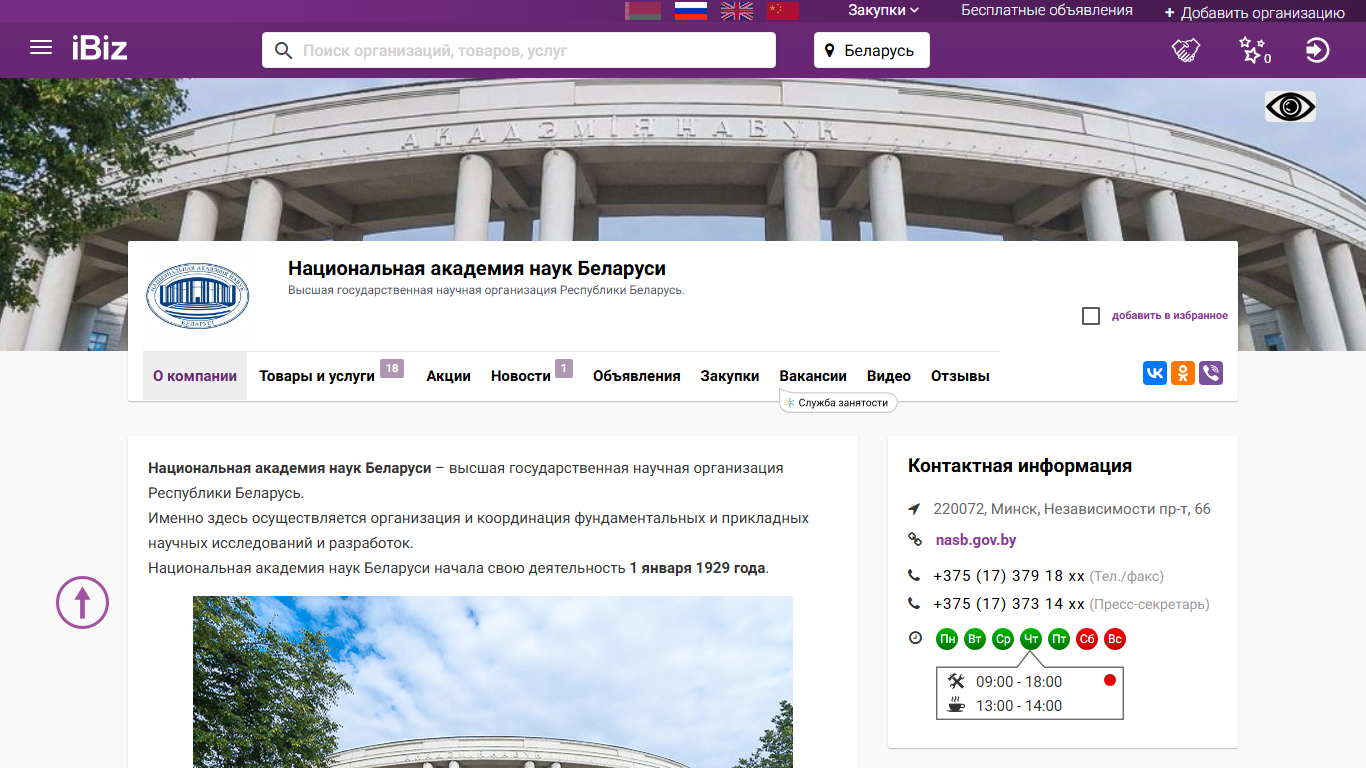Select Tuesday (Вт) schedule circle
This screenshot has height=768, width=1366.
coord(975,639)
